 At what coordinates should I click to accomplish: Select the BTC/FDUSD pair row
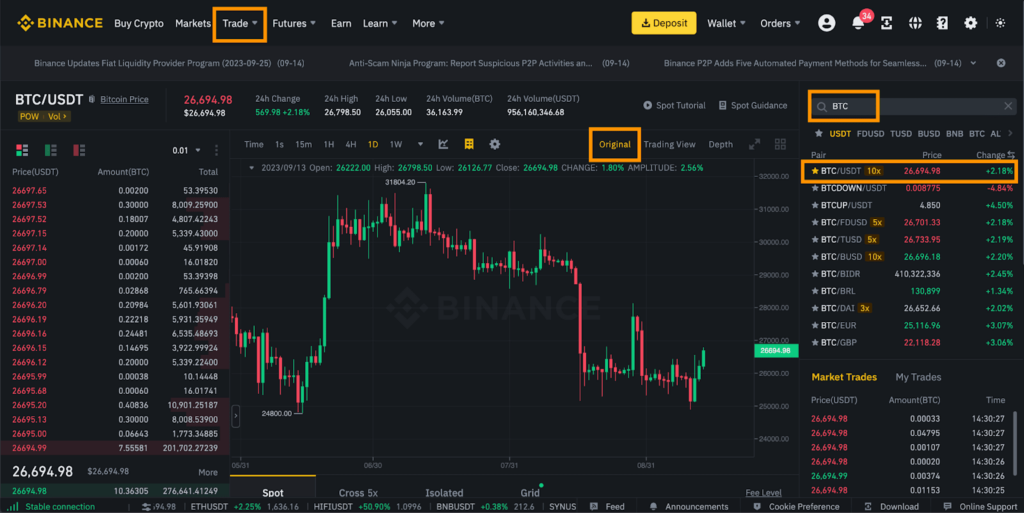tap(912, 223)
